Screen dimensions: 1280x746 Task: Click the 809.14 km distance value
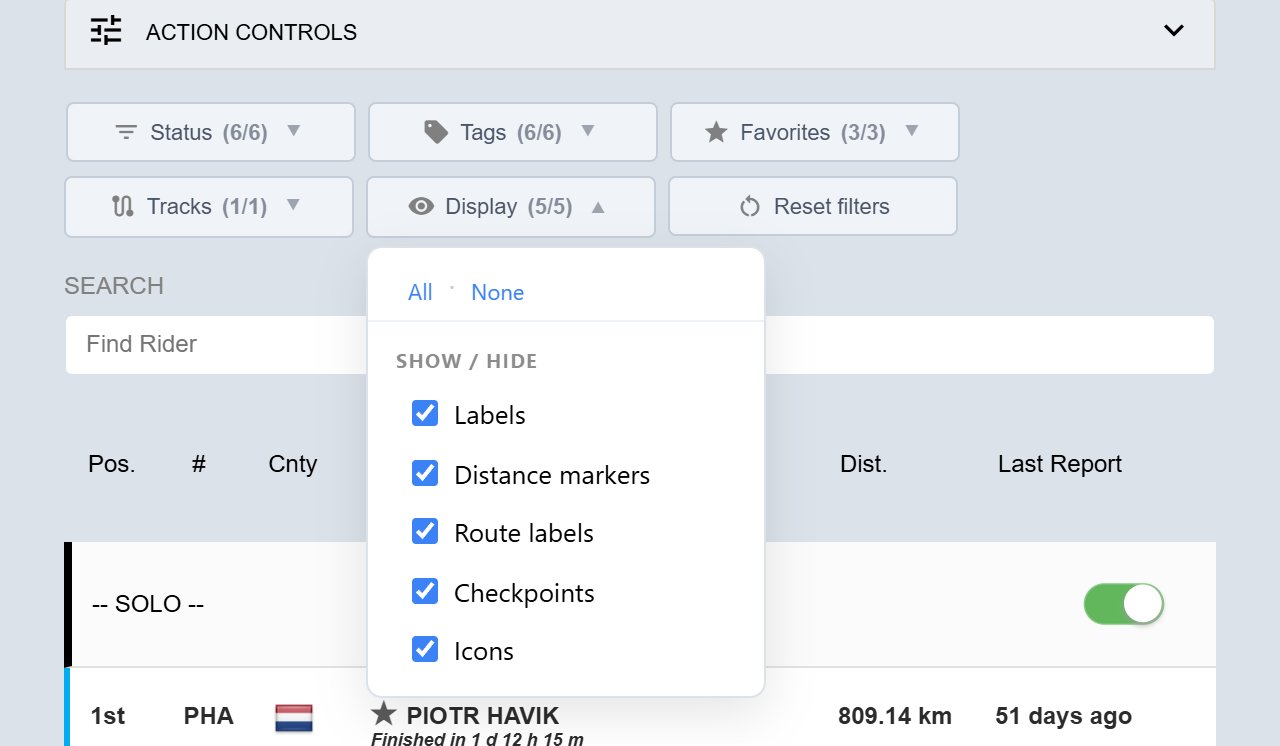895,716
